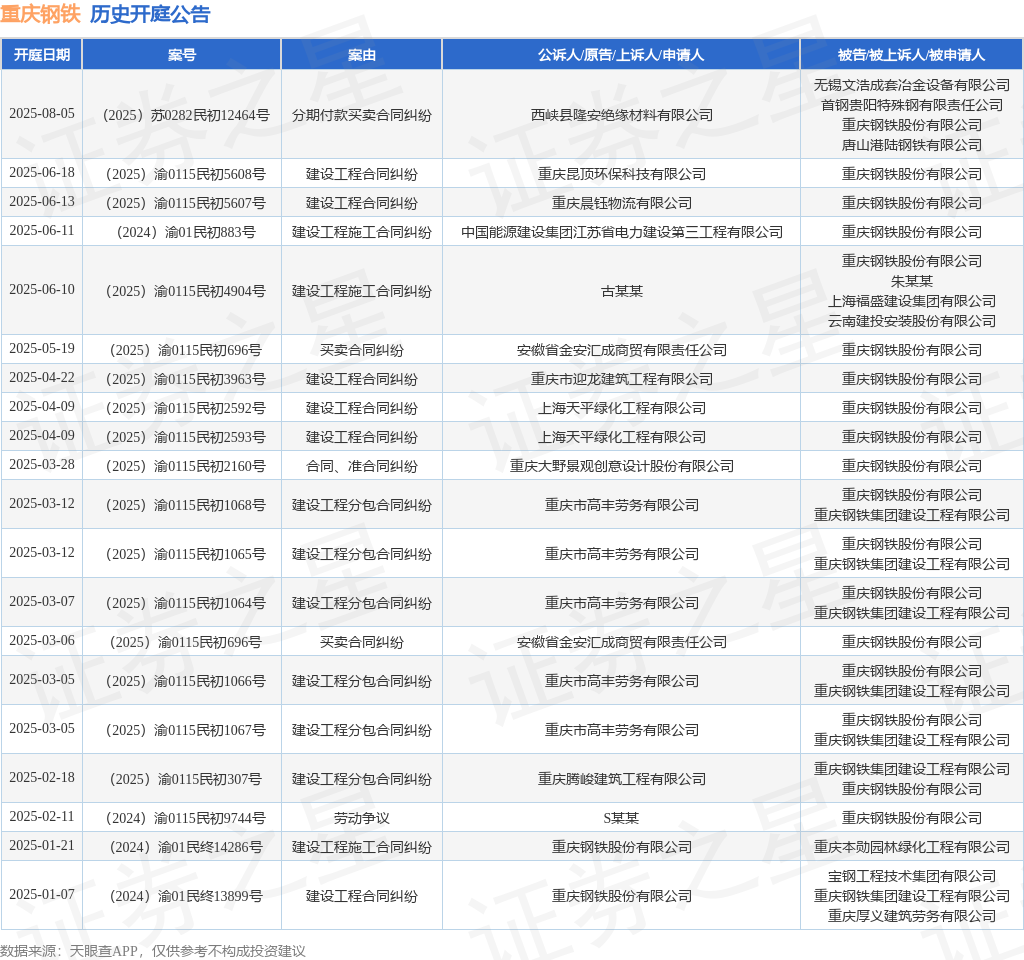Select the 案号 column header
The height and width of the screenshot is (960, 1024).
click(x=182, y=55)
